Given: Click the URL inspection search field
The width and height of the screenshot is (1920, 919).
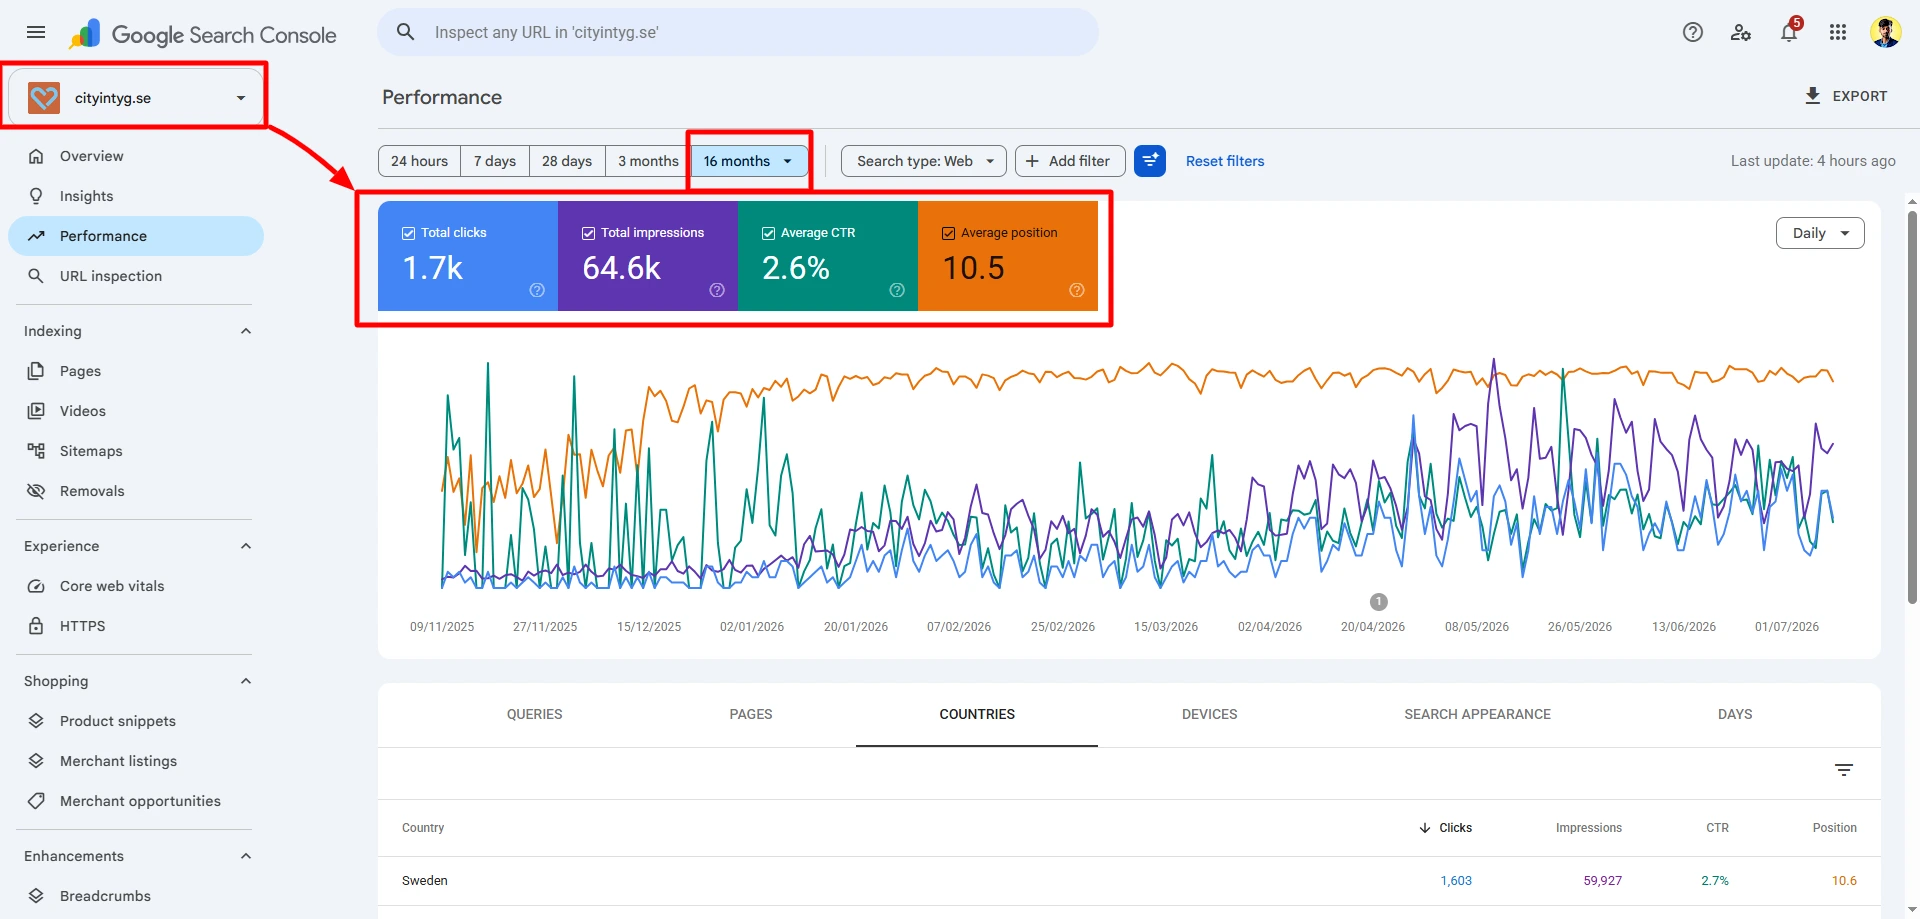Looking at the screenshot, I should 738,32.
